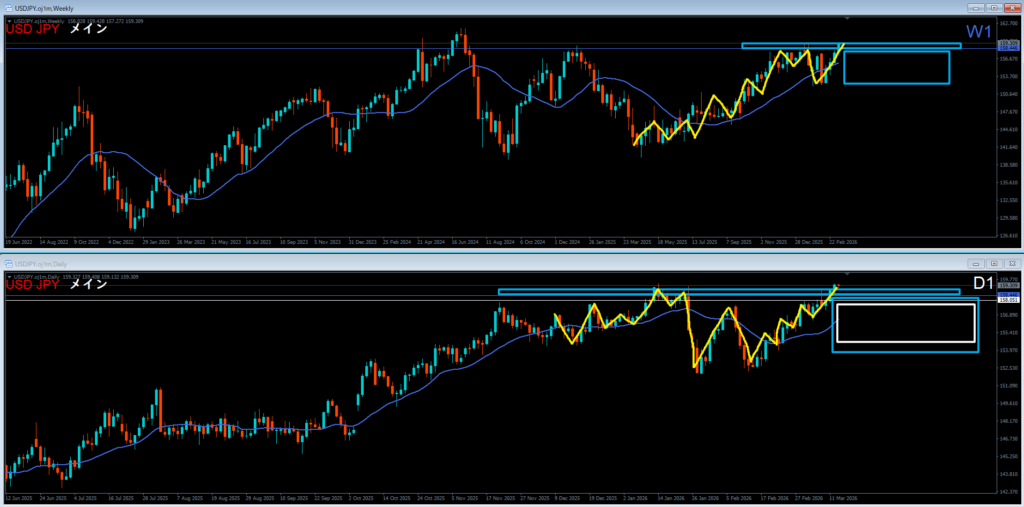1024x507 pixels.
Task: Open one-click trading arrow in Weekly chart
Action: click(x=9, y=21)
